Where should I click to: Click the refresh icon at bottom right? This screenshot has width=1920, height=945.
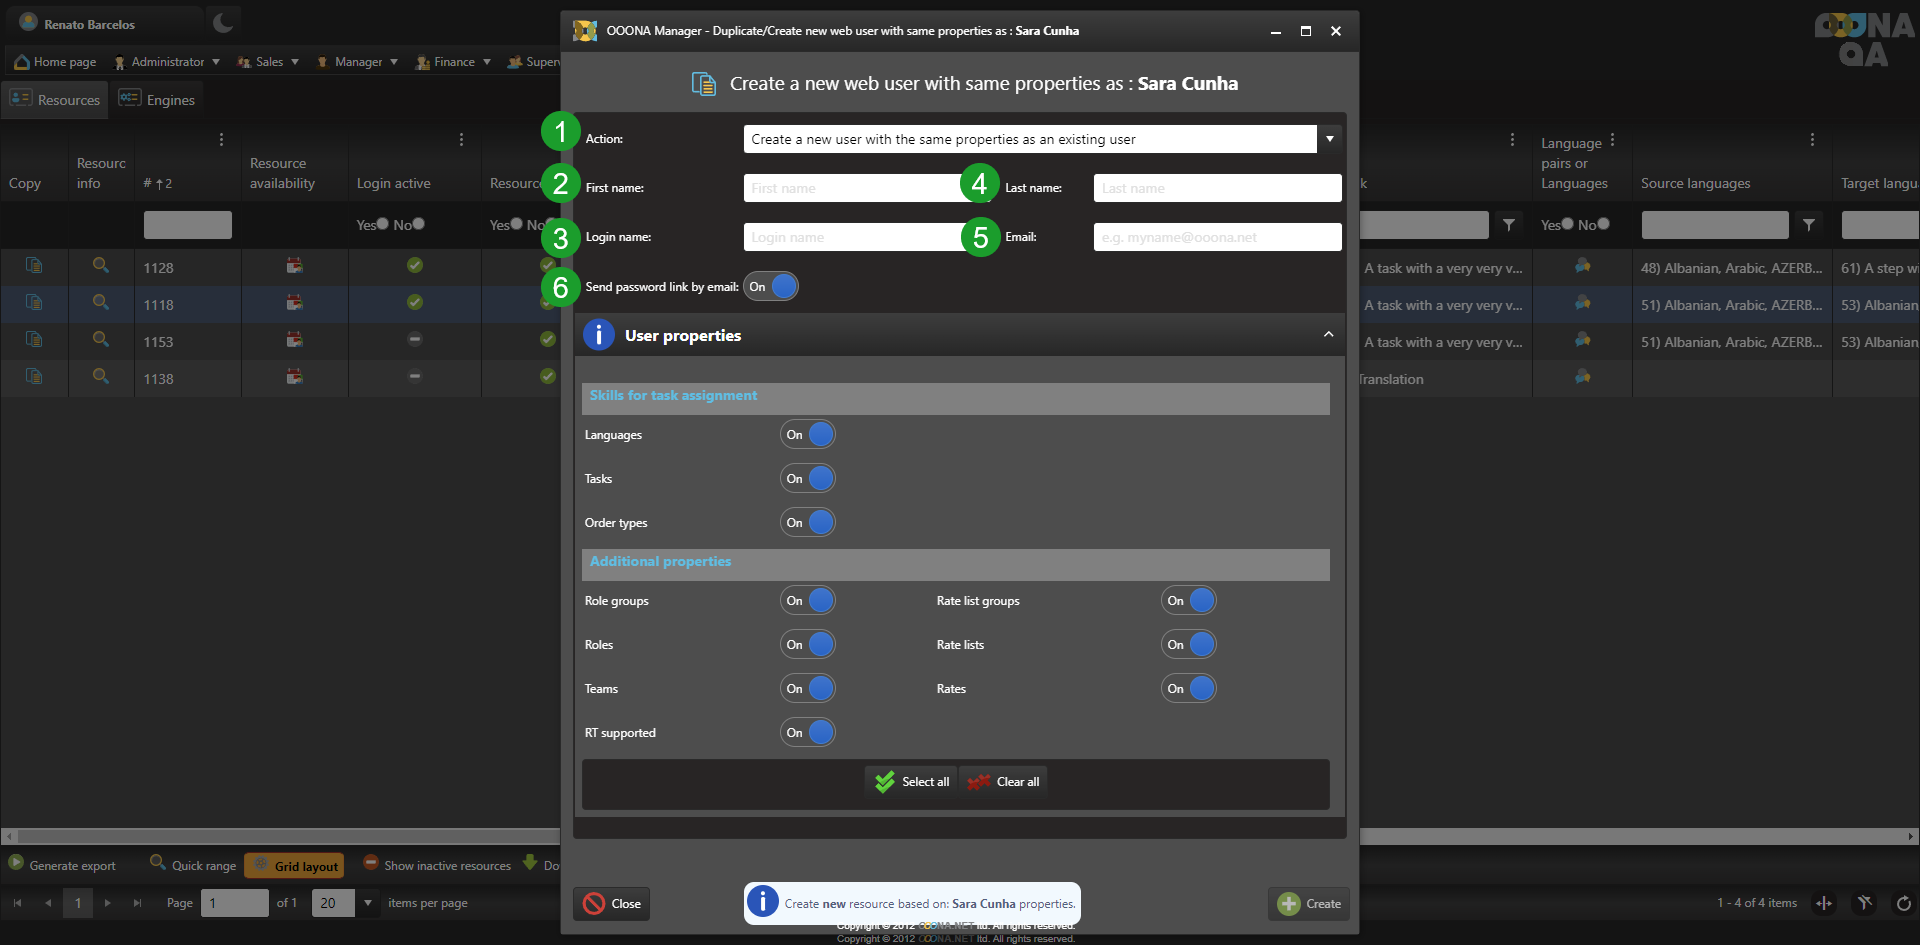pos(1903,903)
